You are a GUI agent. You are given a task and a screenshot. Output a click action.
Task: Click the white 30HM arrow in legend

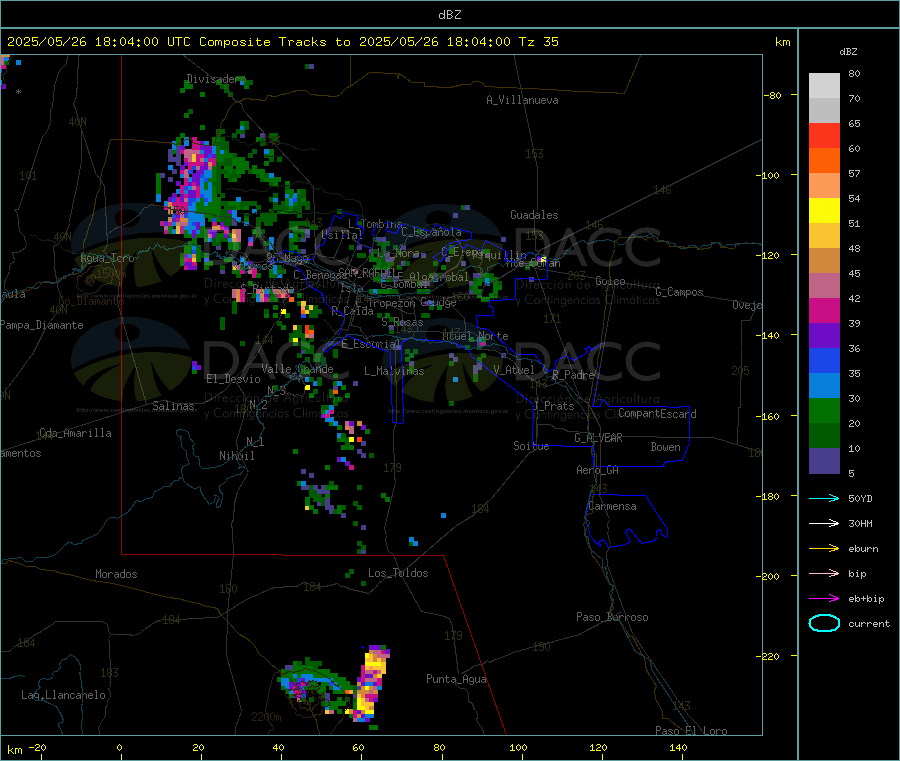pyautogui.click(x=824, y=523)
